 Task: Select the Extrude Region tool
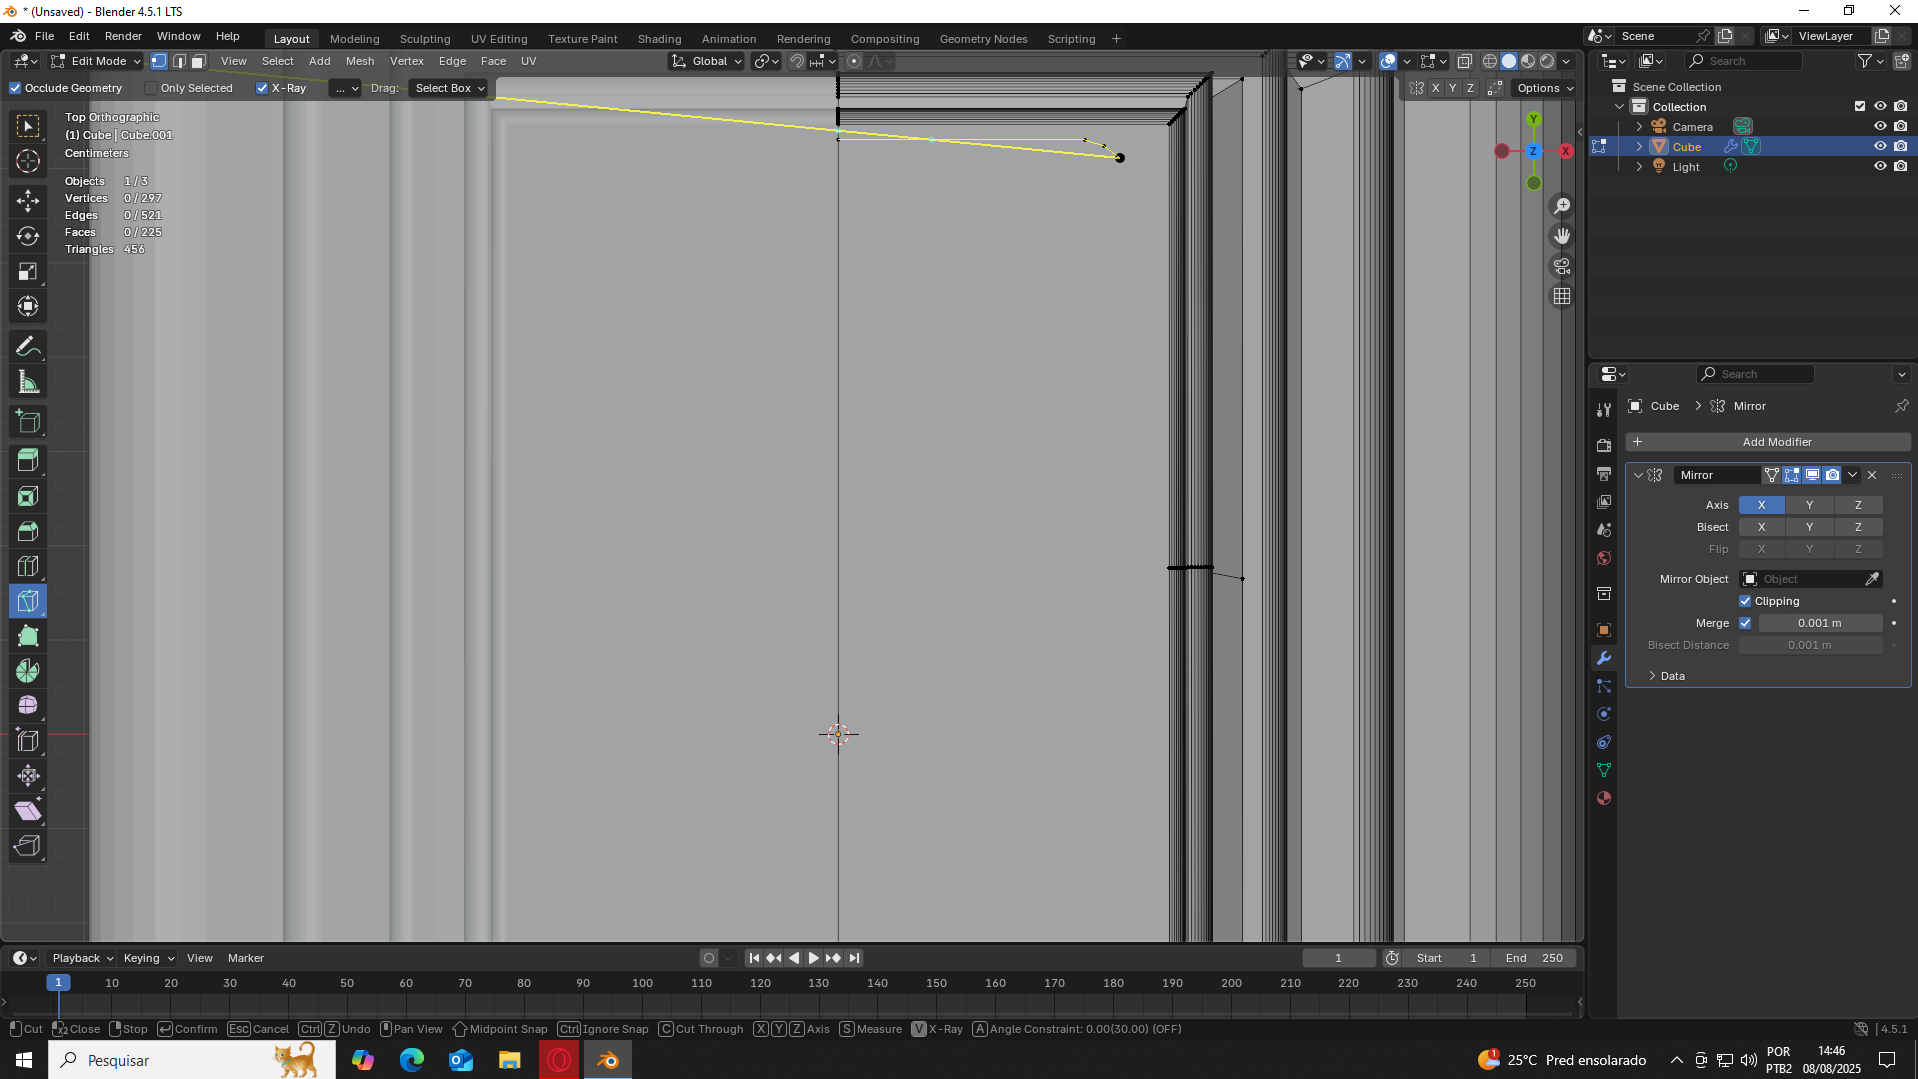pos(28,461)
